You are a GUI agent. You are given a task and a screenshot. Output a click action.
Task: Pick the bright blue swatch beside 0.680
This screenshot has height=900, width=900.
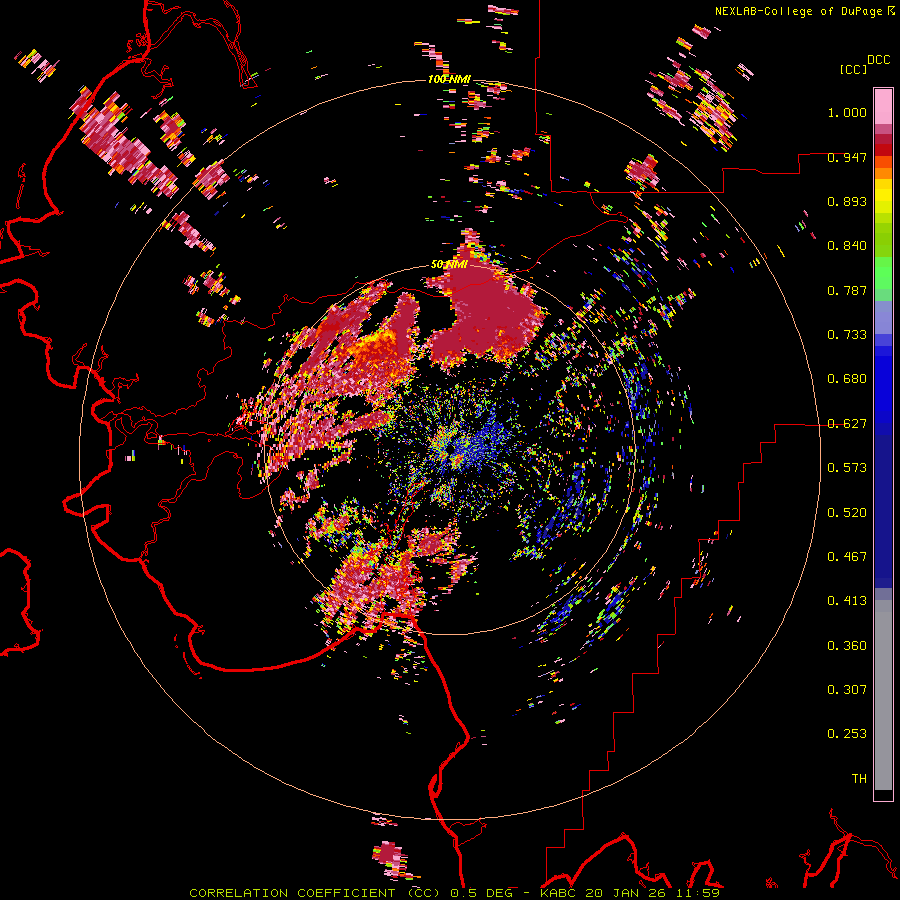click(x=883, y=385)
